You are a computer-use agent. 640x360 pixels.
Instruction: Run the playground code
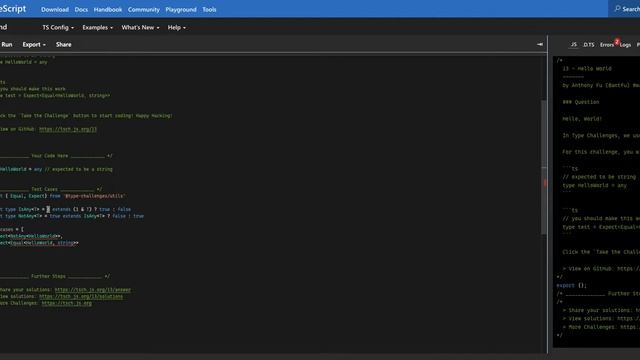coord(7,44)
